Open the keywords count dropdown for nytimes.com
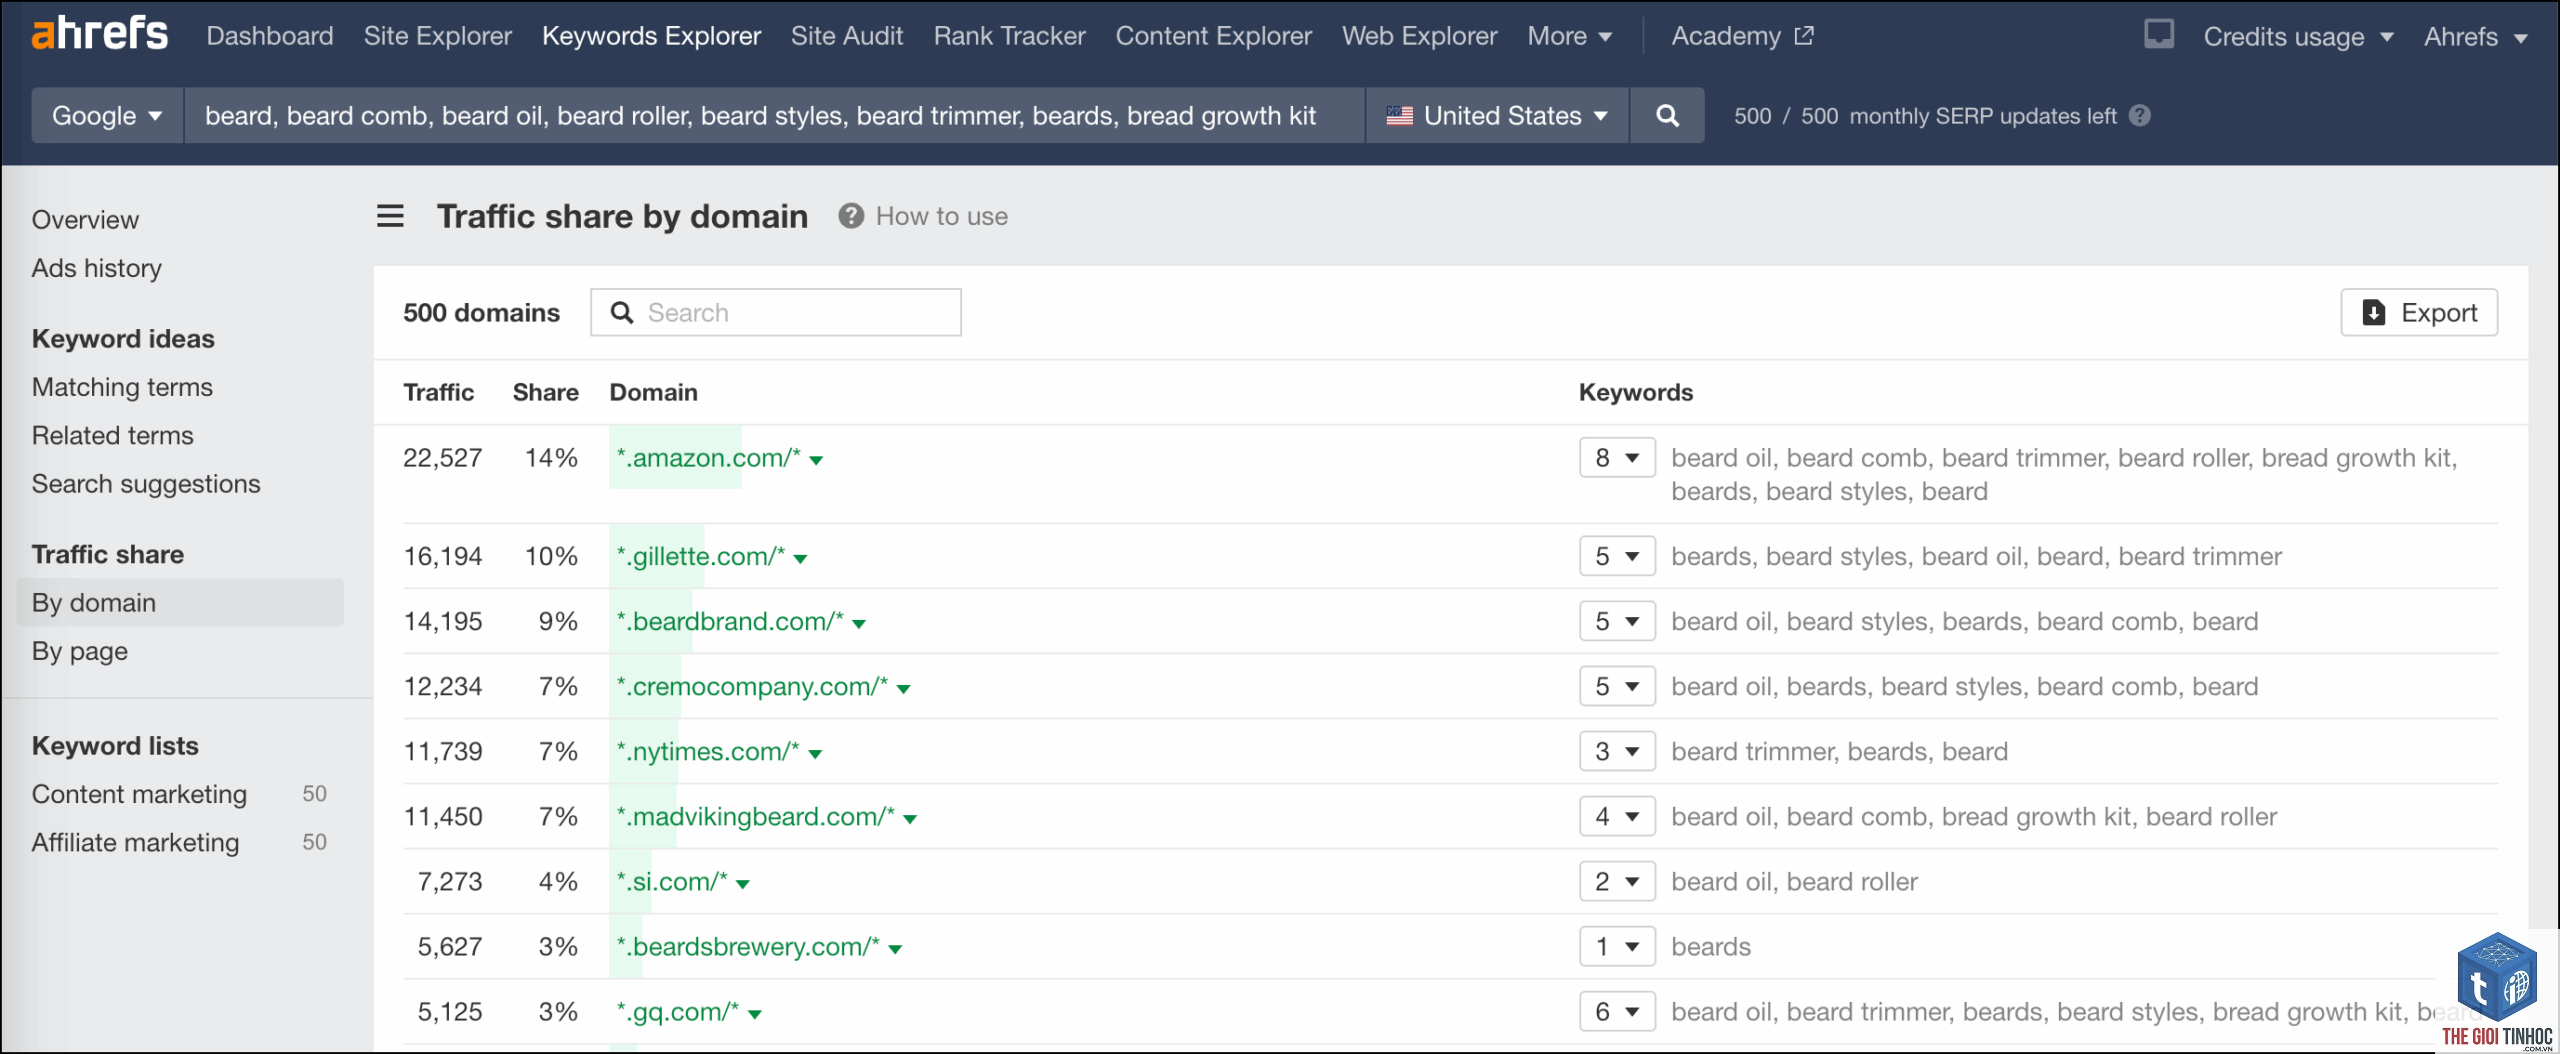The width and height of the screenshot is (2560, 1054). pos(1617,751)
